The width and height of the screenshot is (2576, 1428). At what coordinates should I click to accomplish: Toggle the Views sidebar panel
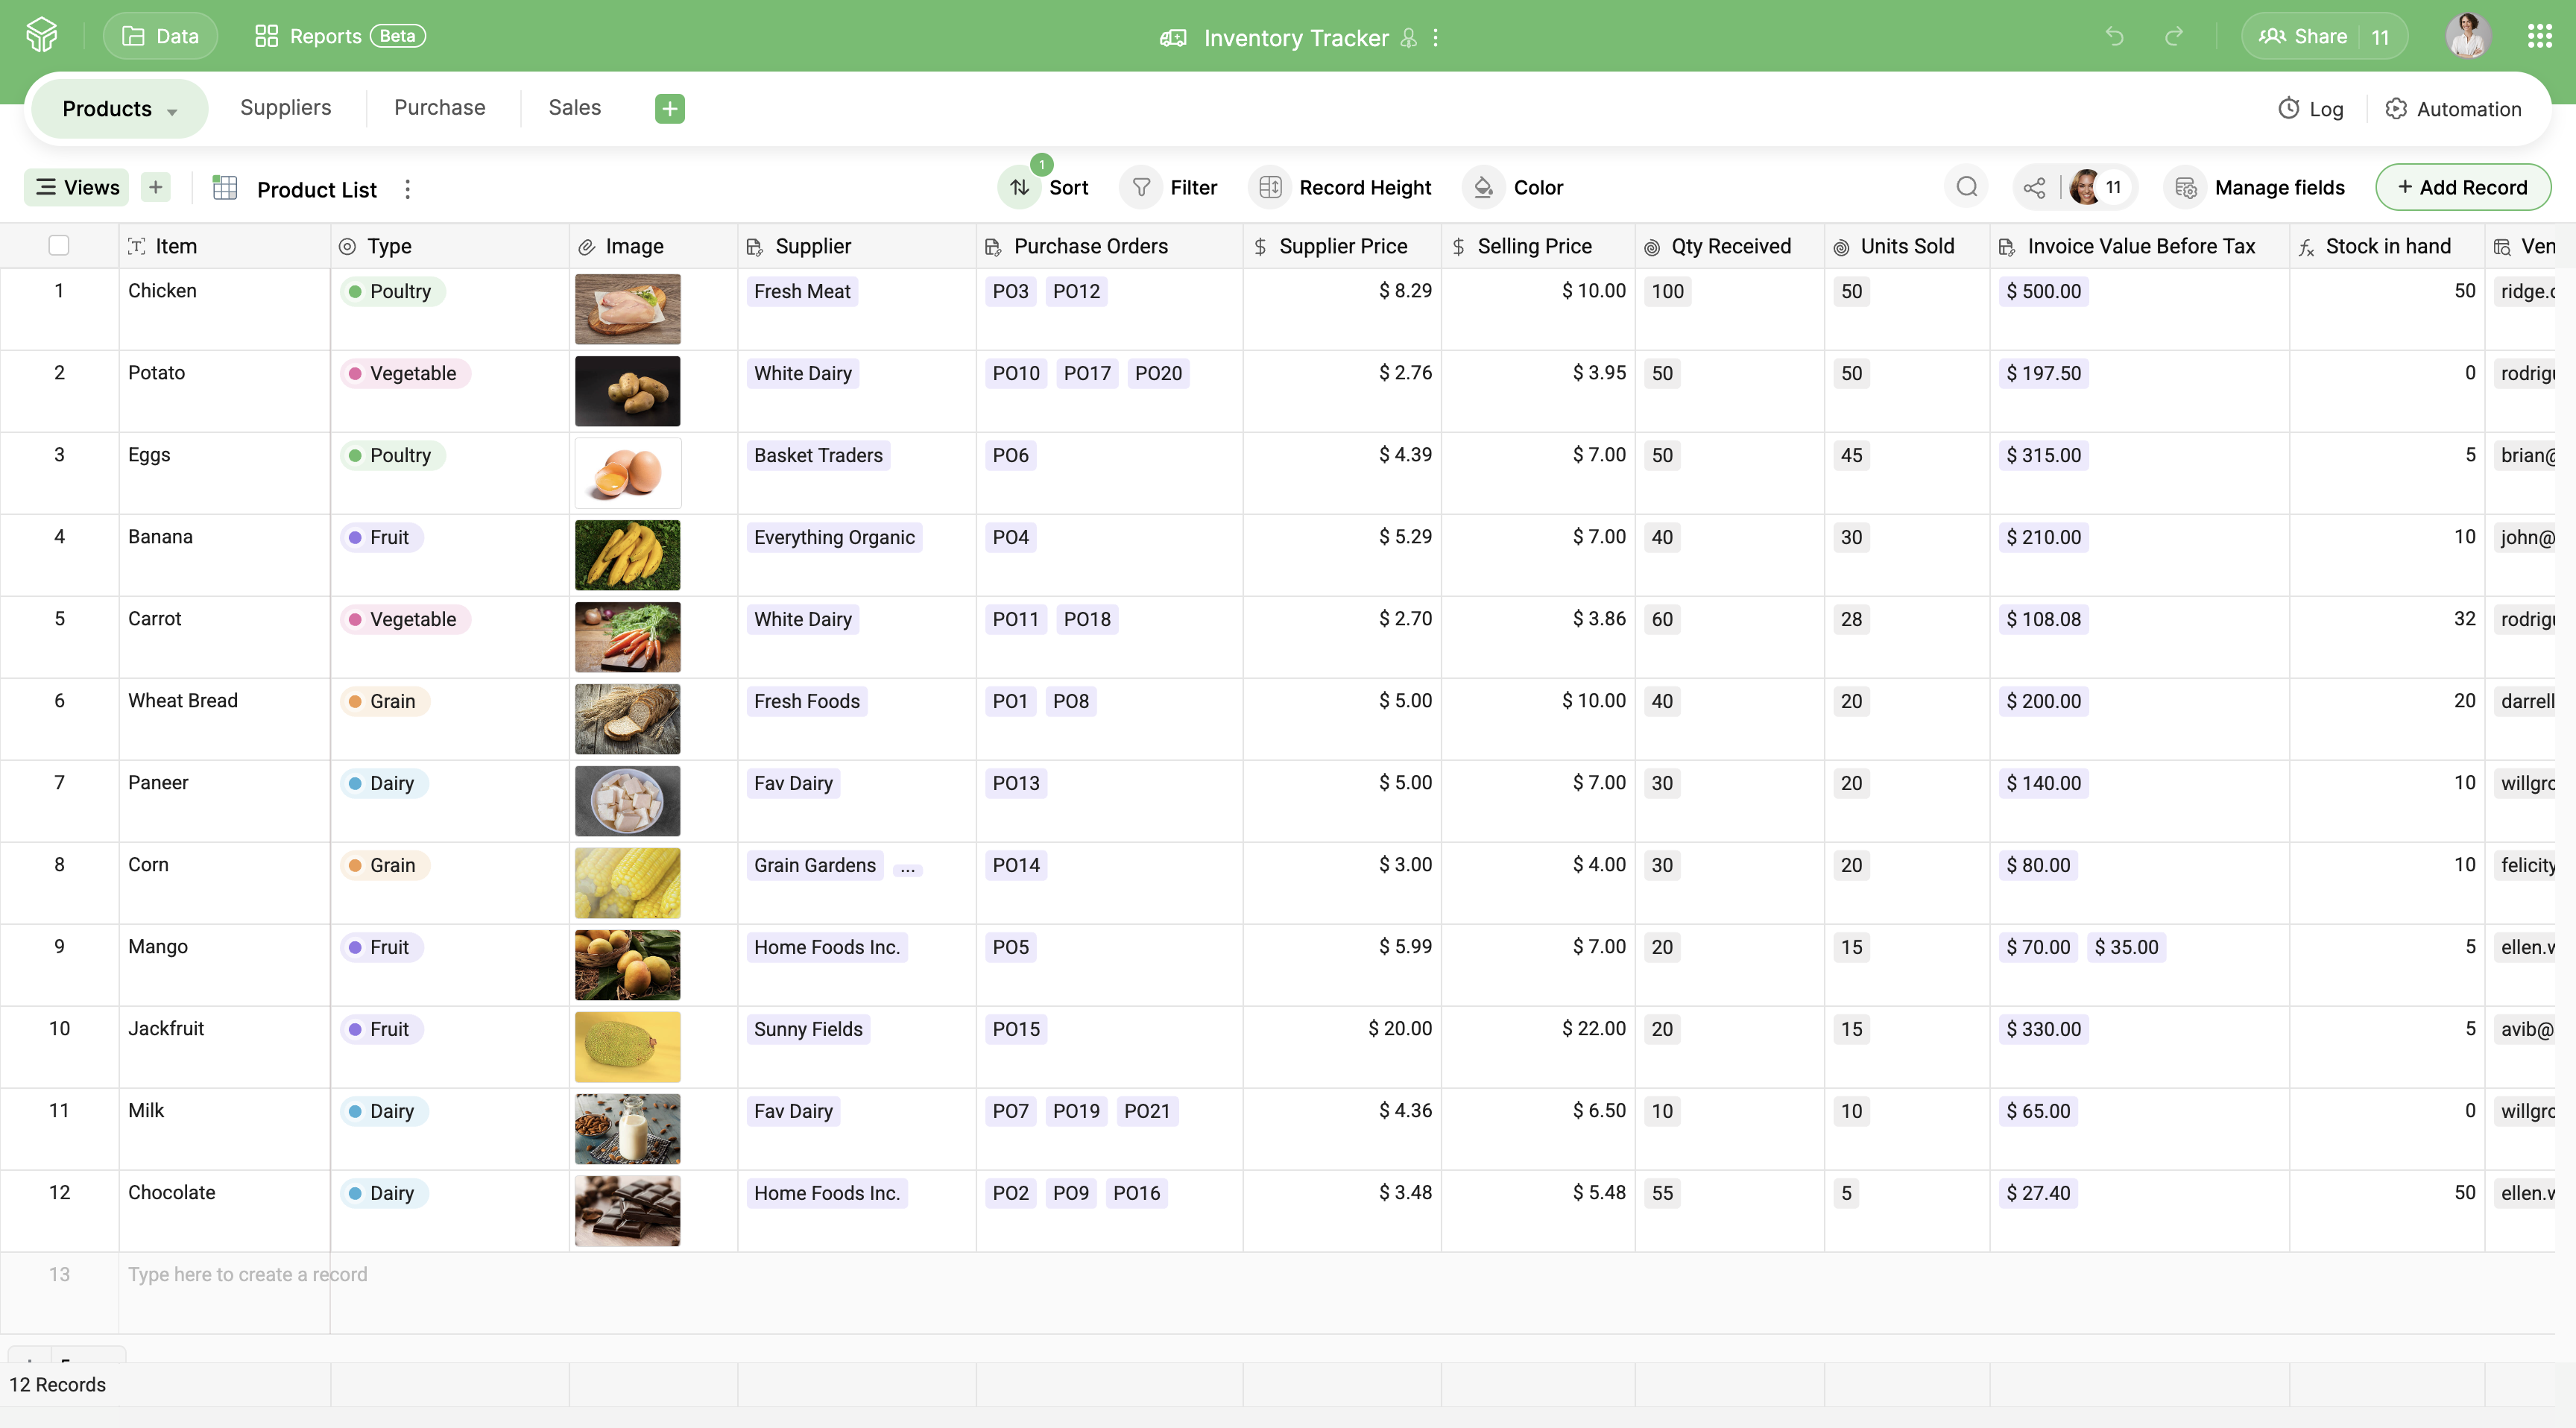[x=77, y=187]
